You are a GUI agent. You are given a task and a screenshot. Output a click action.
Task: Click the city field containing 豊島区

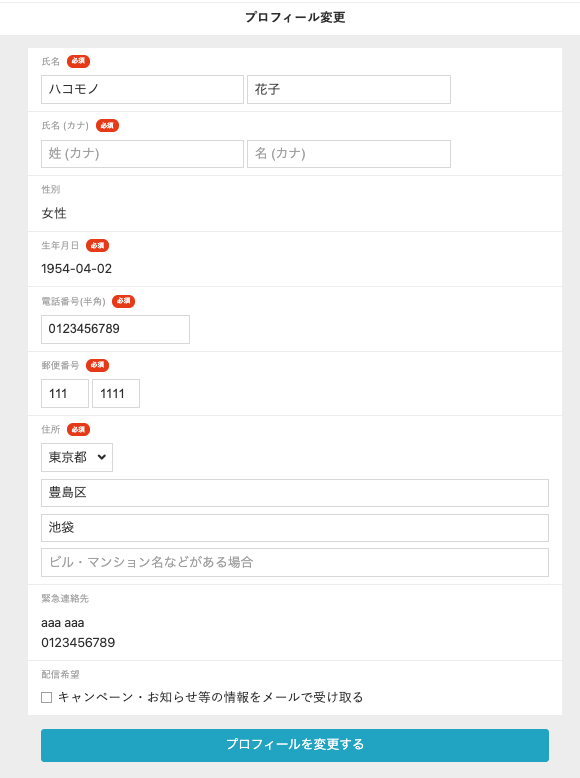[x=295, y=493]
